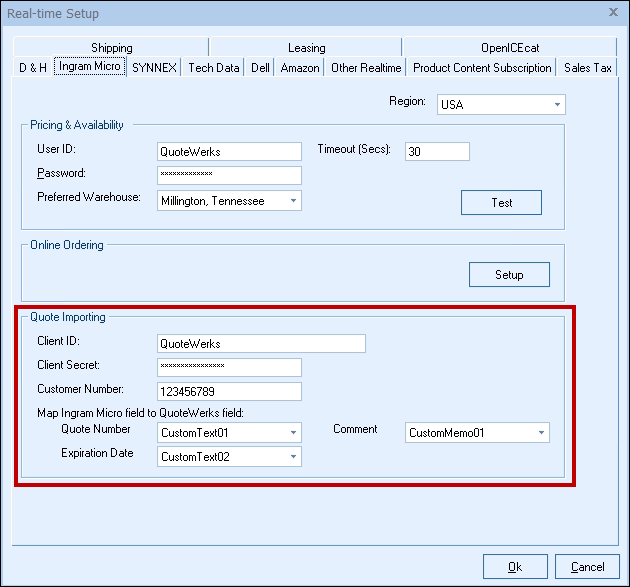Image resolution: width=630 pixels, height=587 pixels.
Task: Select the Amazon tab
Action: coord(300,67)
